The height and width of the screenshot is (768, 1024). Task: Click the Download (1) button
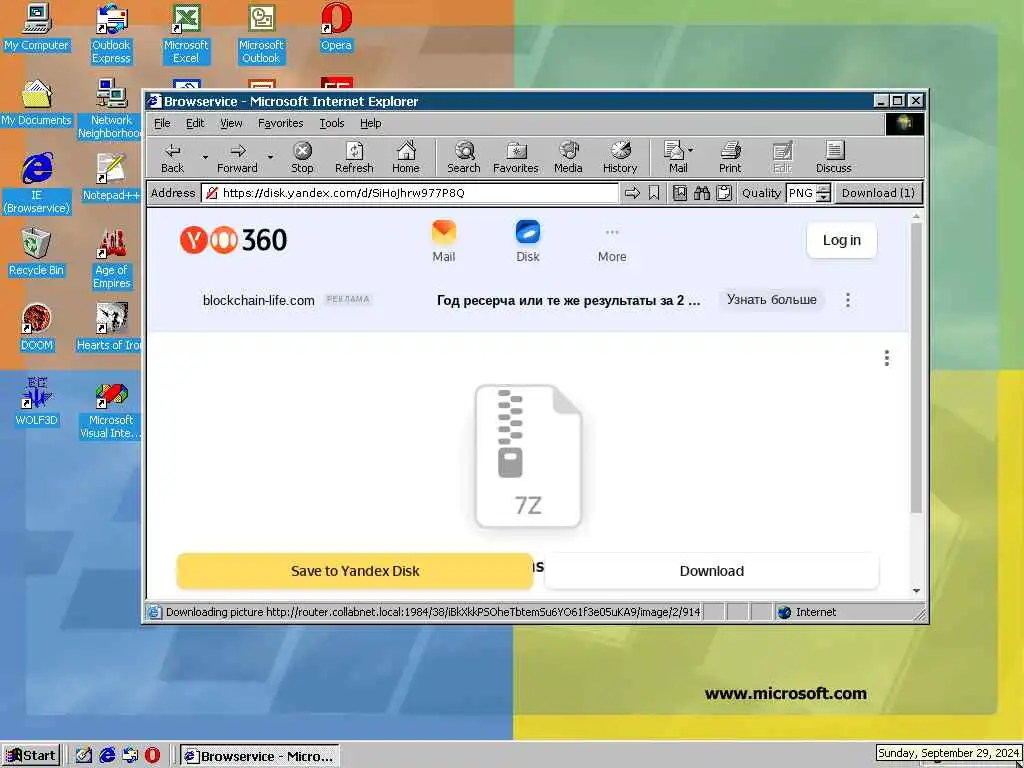coord(878,193)
